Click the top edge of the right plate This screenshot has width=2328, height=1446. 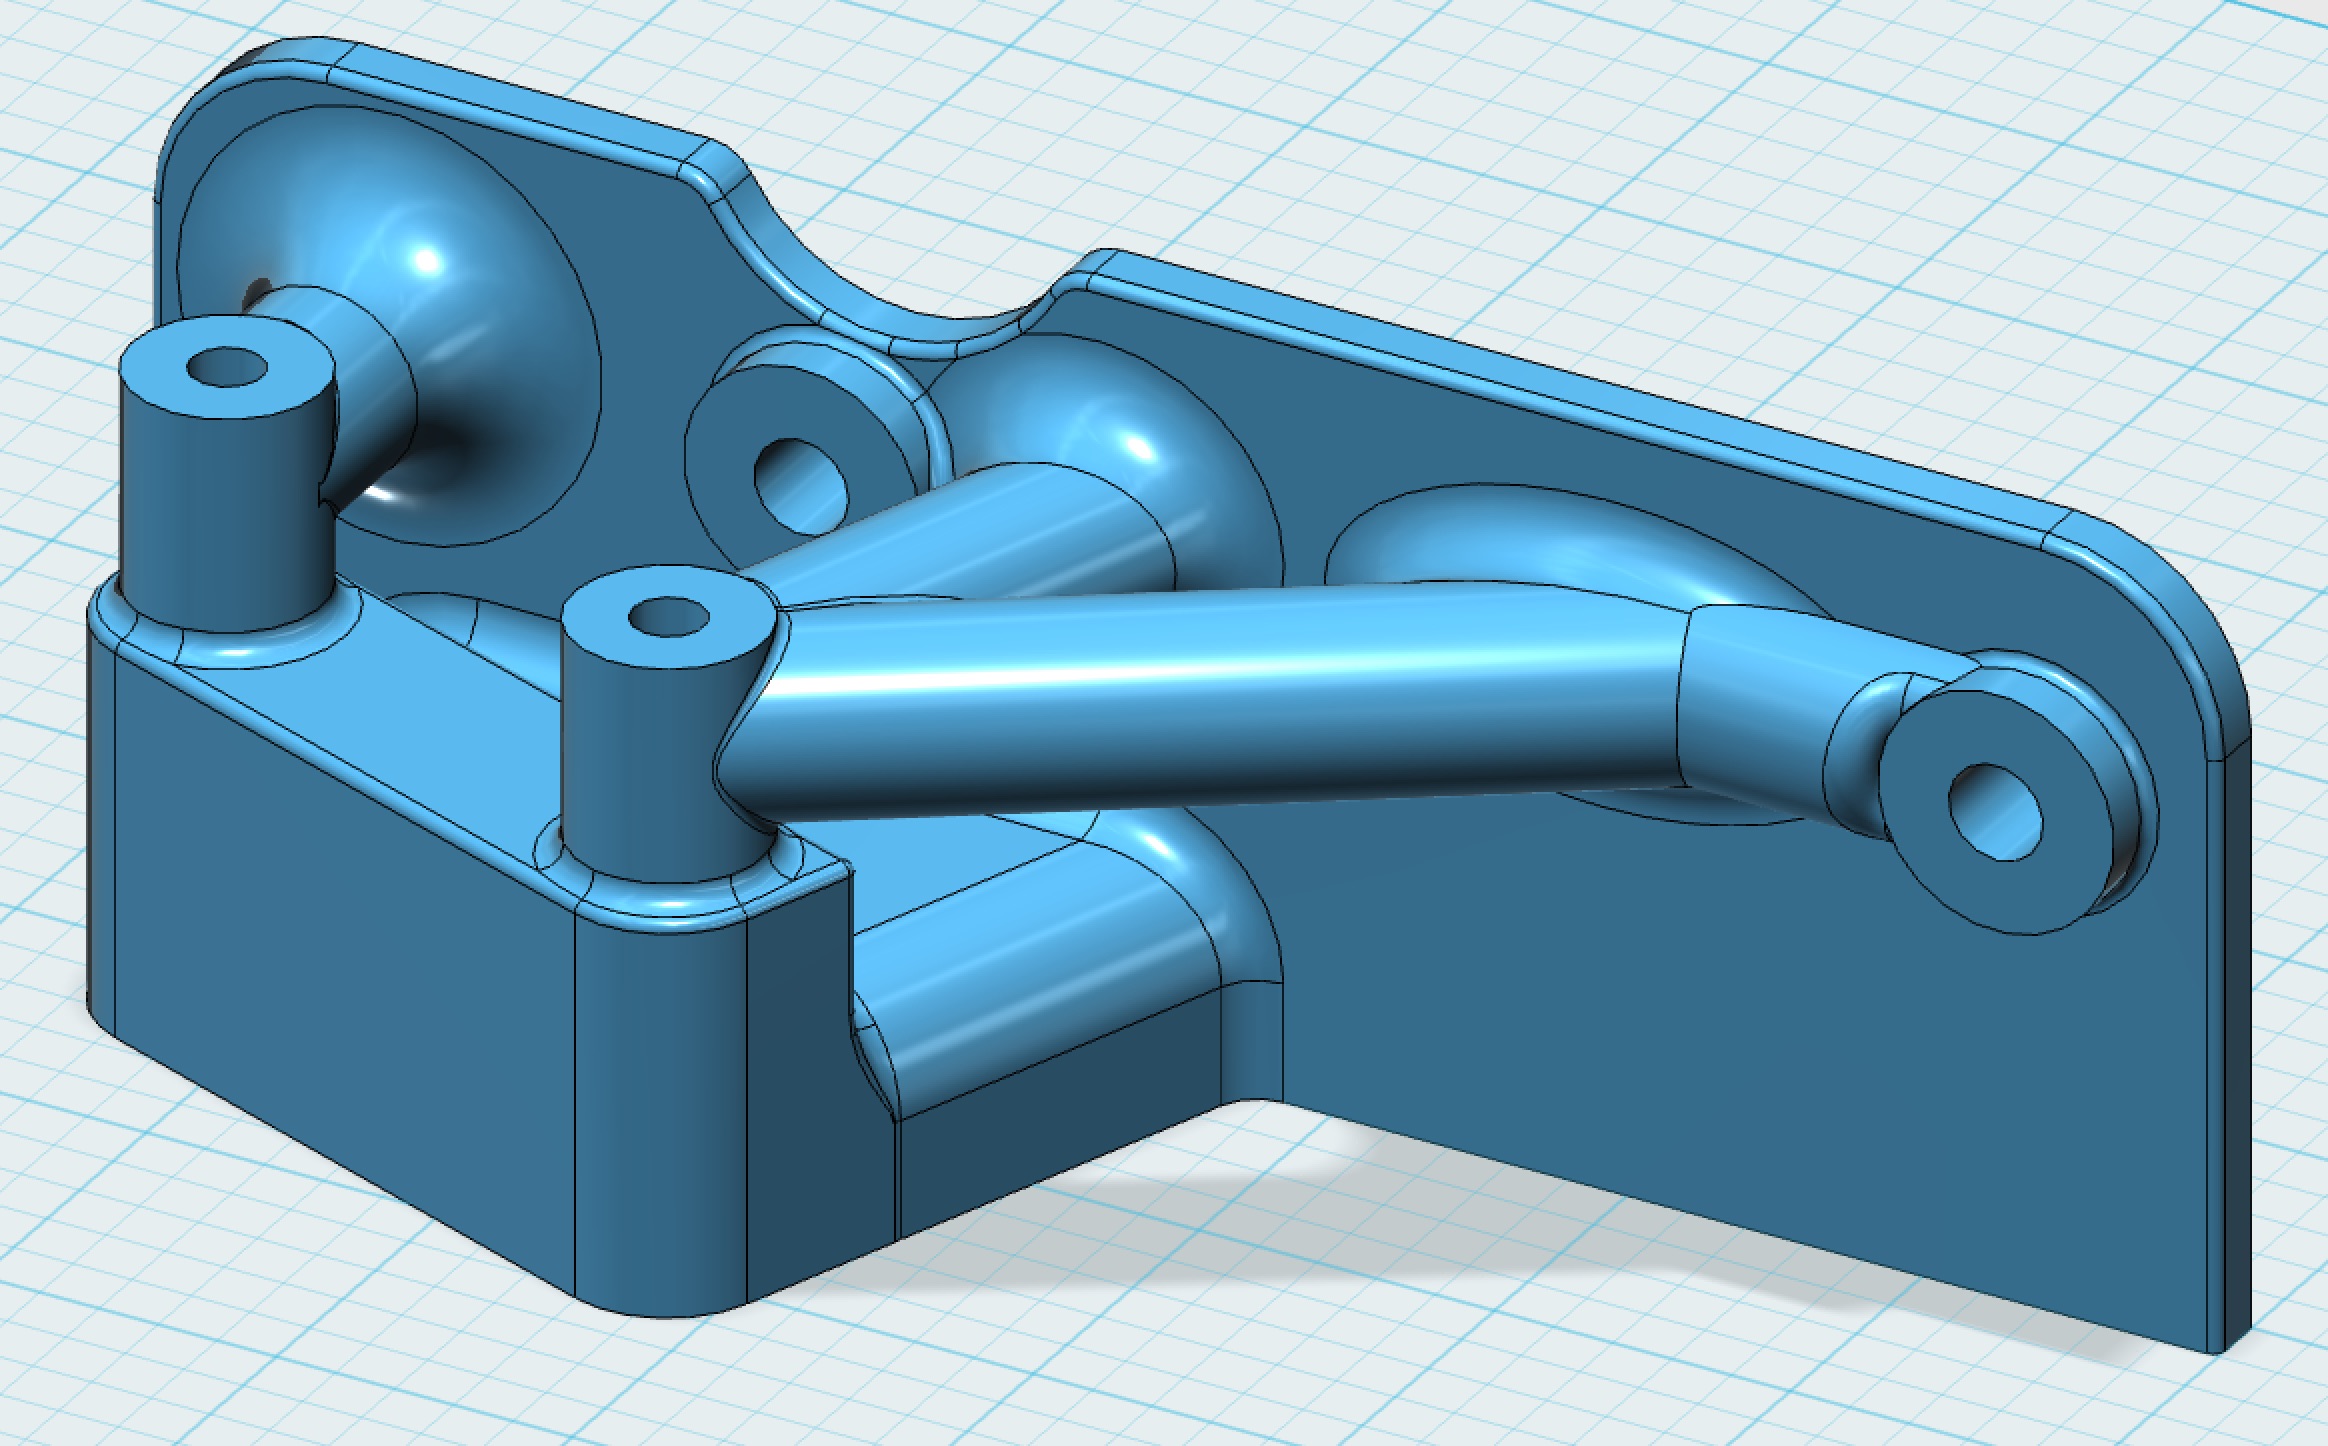pyautogui.click(x=1600, y=394)
